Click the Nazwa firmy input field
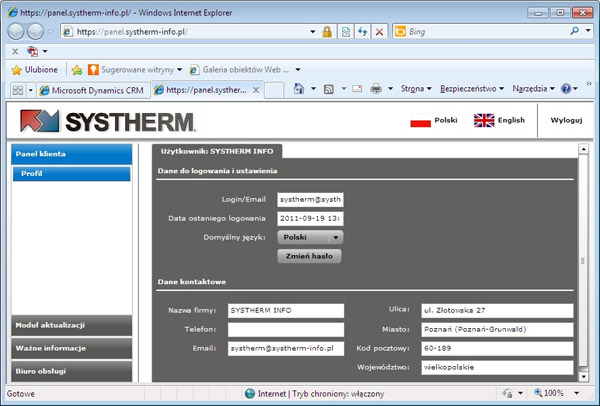Viewport: 600px width, 406px height. click(286, 311)
